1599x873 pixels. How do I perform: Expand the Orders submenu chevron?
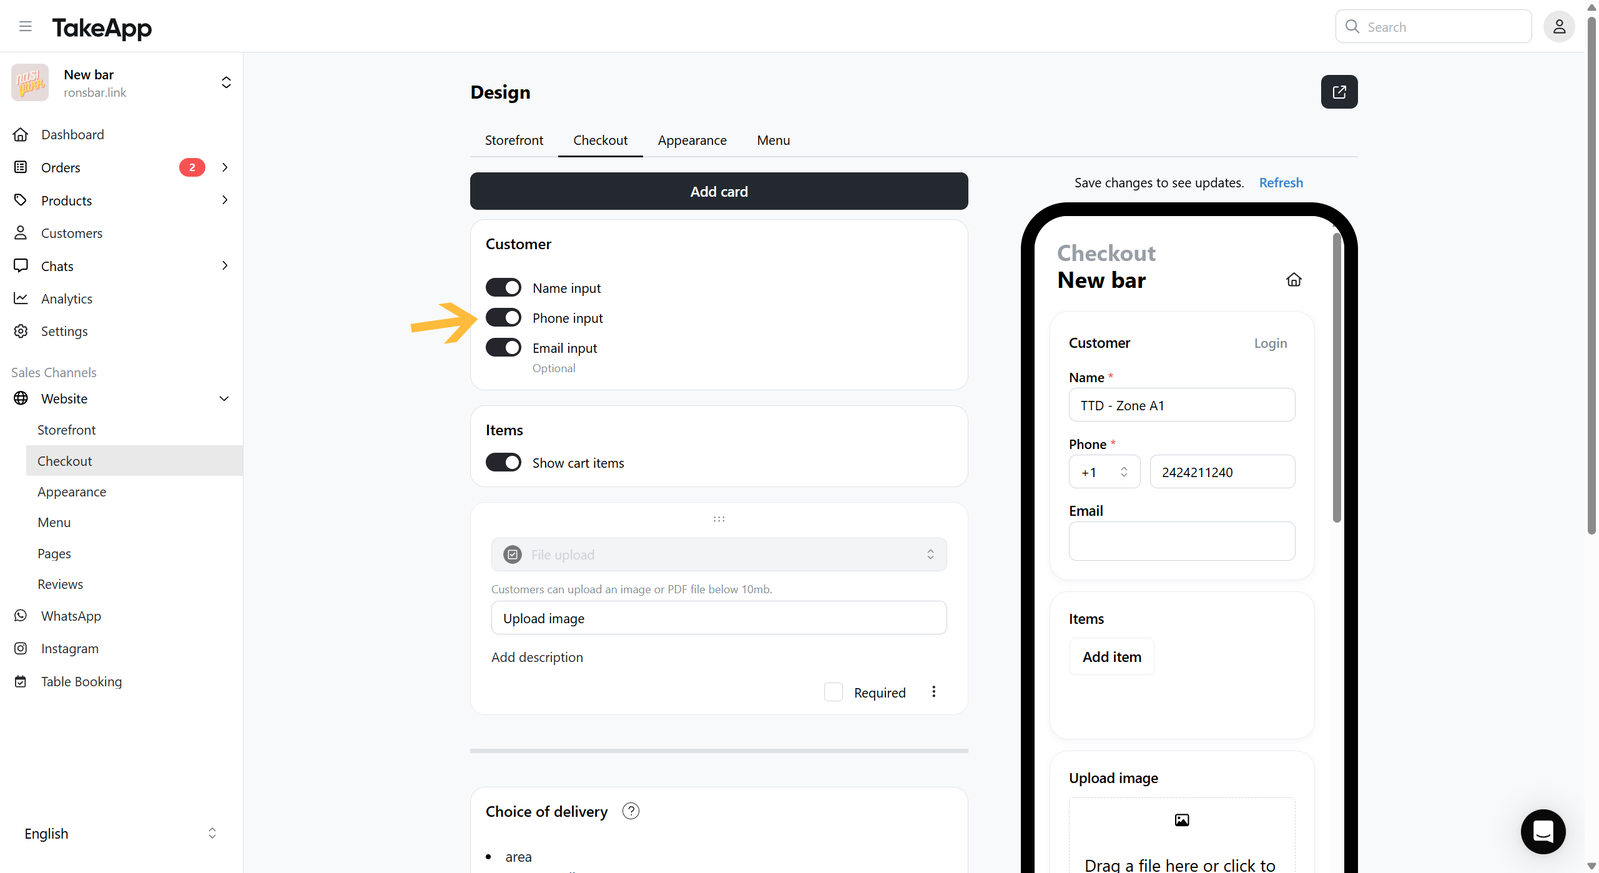pos(225,167)
